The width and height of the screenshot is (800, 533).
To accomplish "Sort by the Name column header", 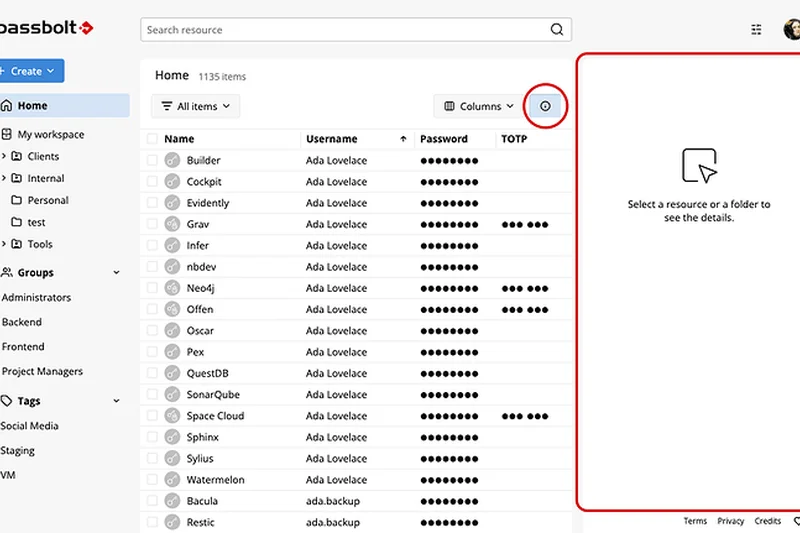I will click(x=179, y=139).
